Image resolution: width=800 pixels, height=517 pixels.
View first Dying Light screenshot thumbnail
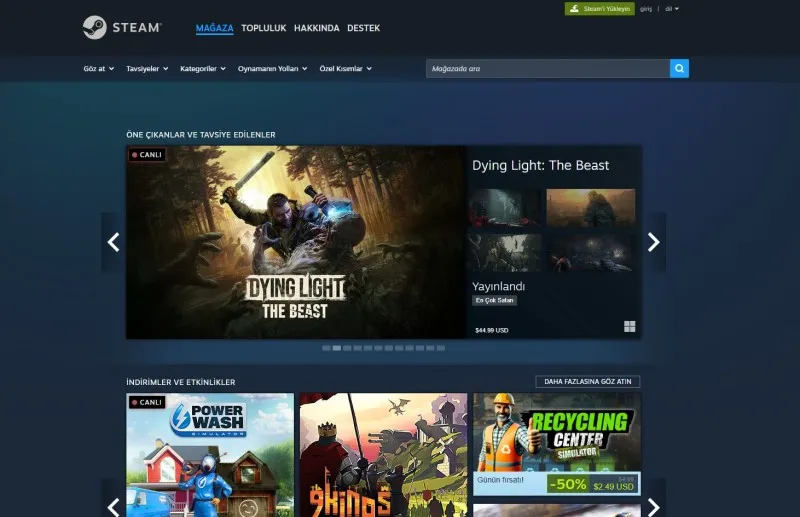click(505, 207)
